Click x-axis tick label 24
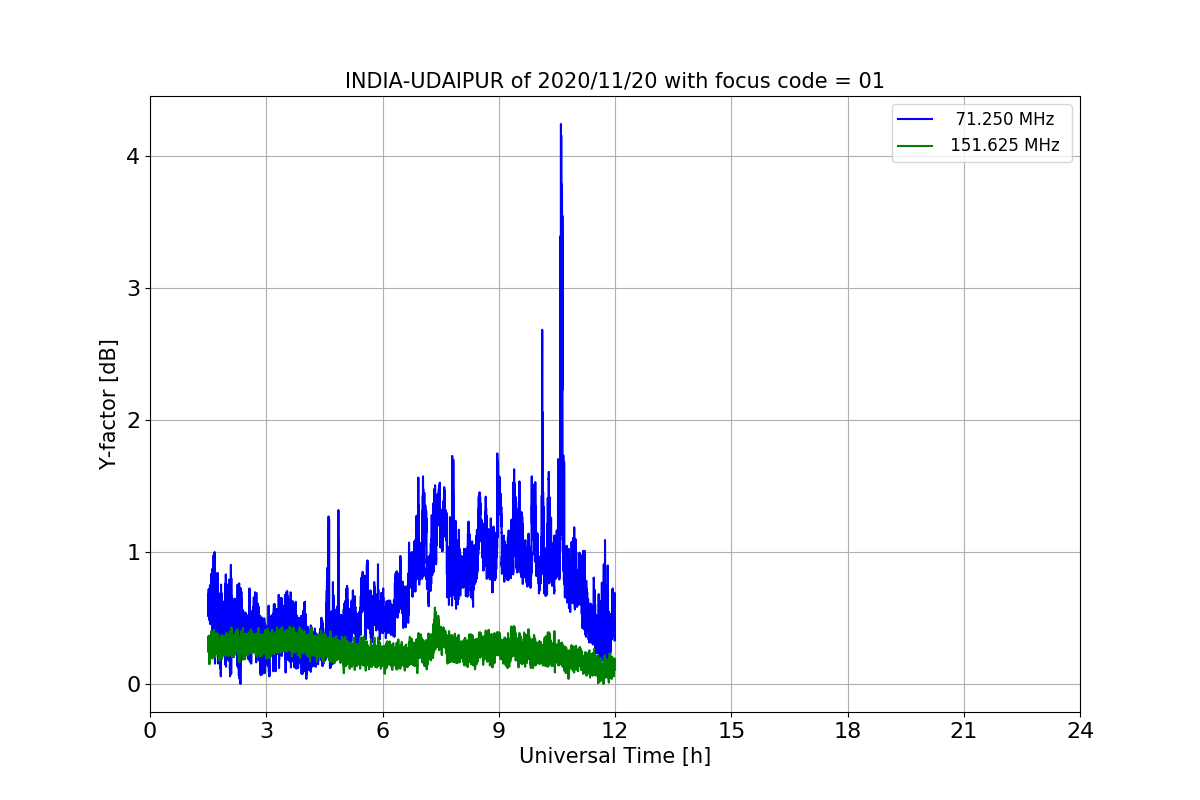The width and height of the screenshot is (1200, 800). 1080,731
